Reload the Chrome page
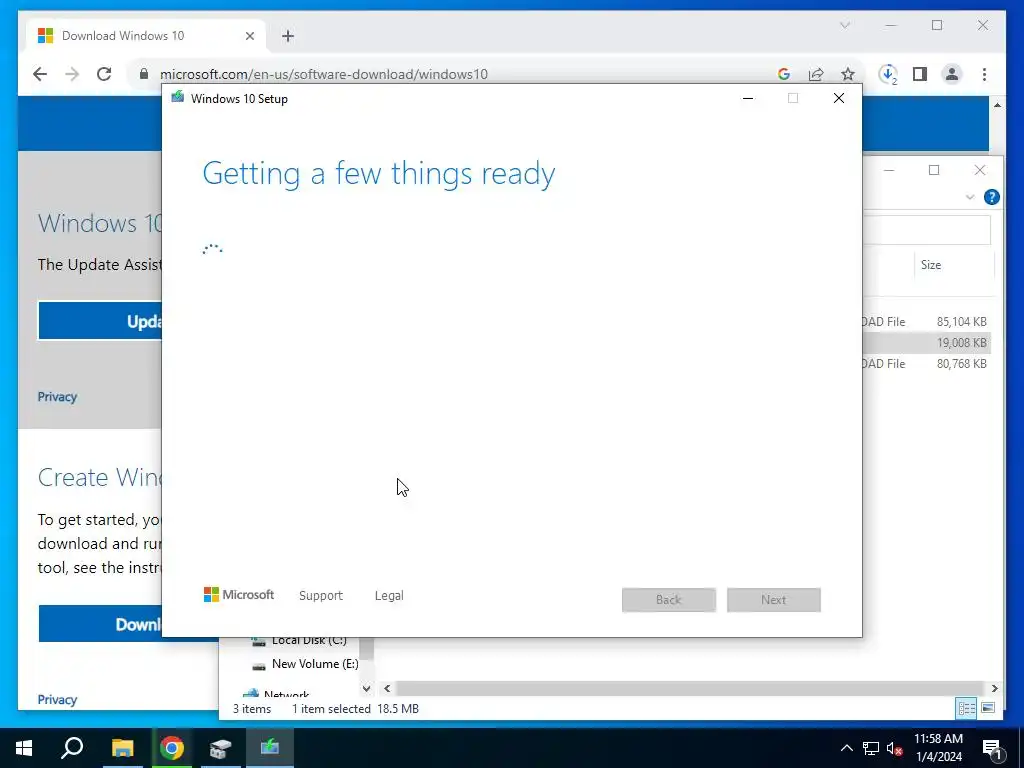This screenshot has width=1024, height=768. pyautogui.click(x=104, y=74)
